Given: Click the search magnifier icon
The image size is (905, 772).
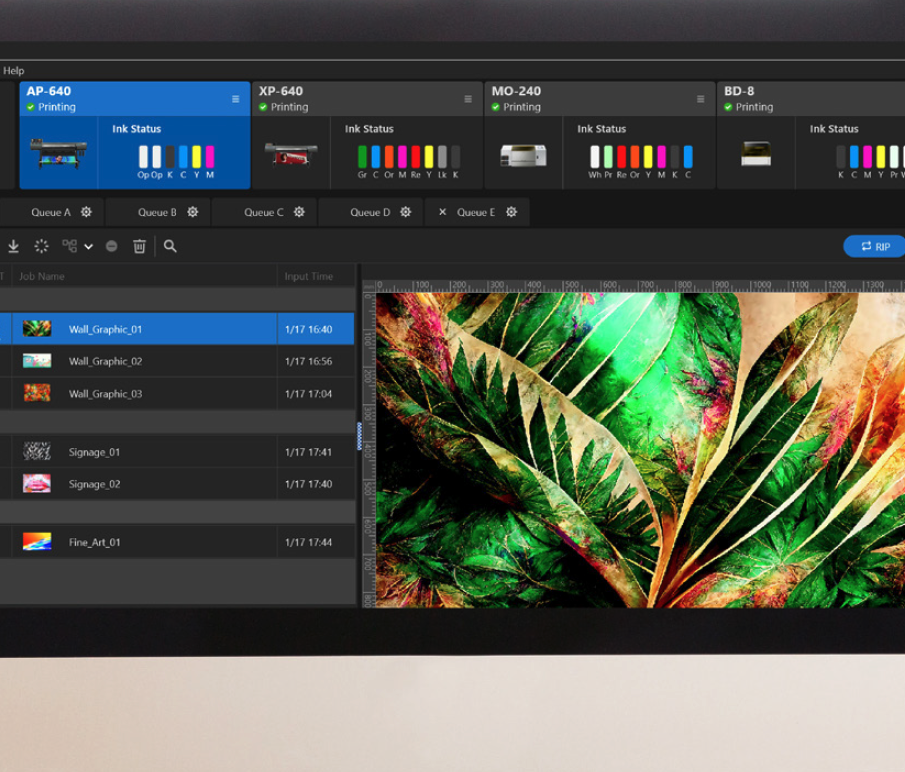Looking at the screenshot, I should point(170,246).
